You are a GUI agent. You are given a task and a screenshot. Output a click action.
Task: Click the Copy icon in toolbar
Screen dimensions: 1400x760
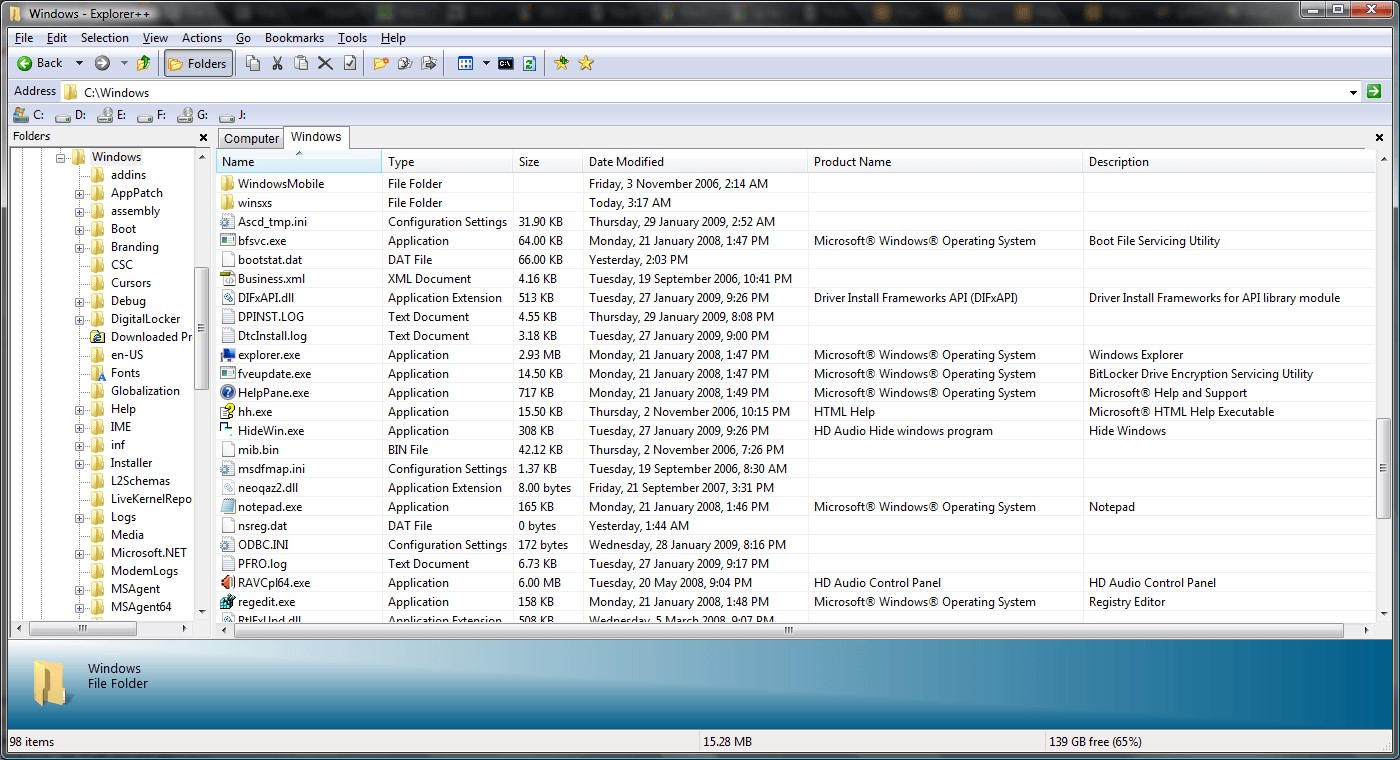coord(253,63)
